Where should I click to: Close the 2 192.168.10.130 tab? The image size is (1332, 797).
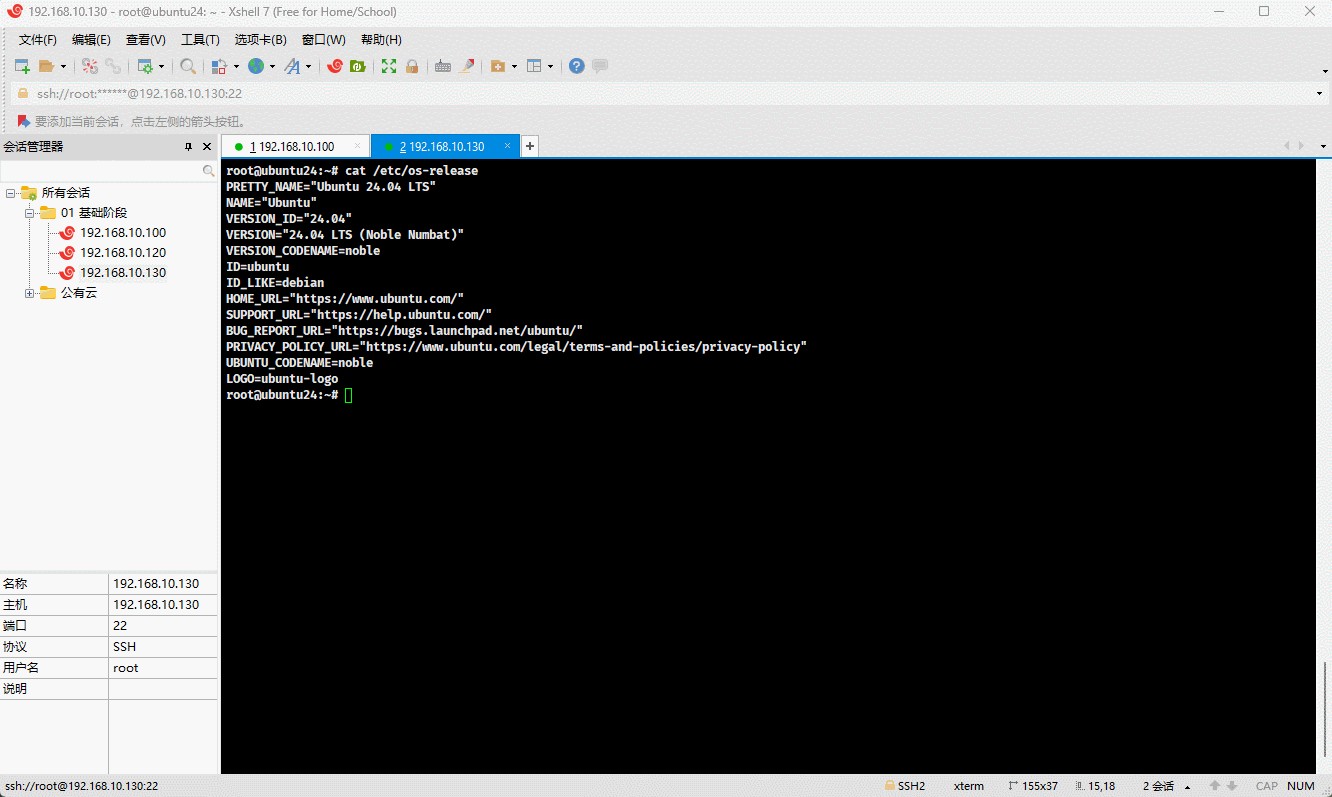coord(508,146)
